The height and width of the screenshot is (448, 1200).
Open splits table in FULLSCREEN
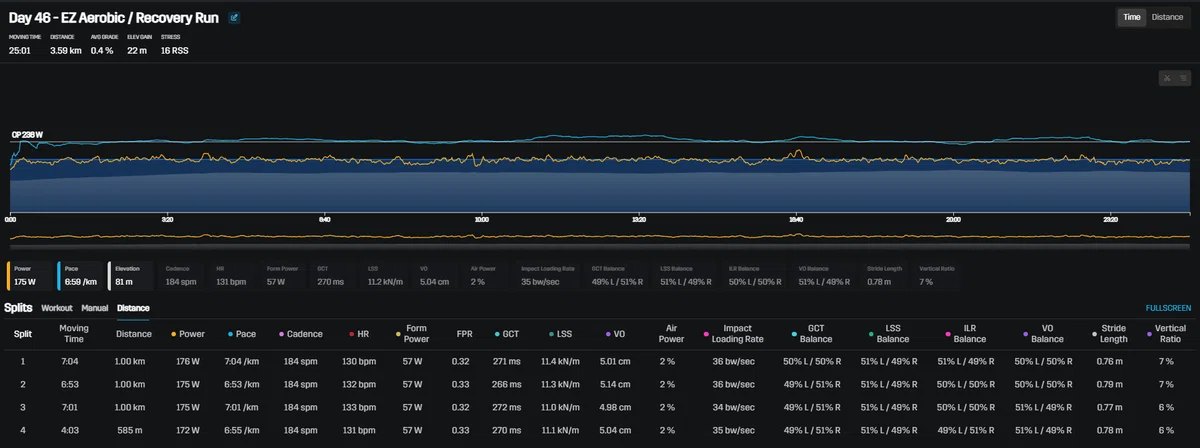1167,309
